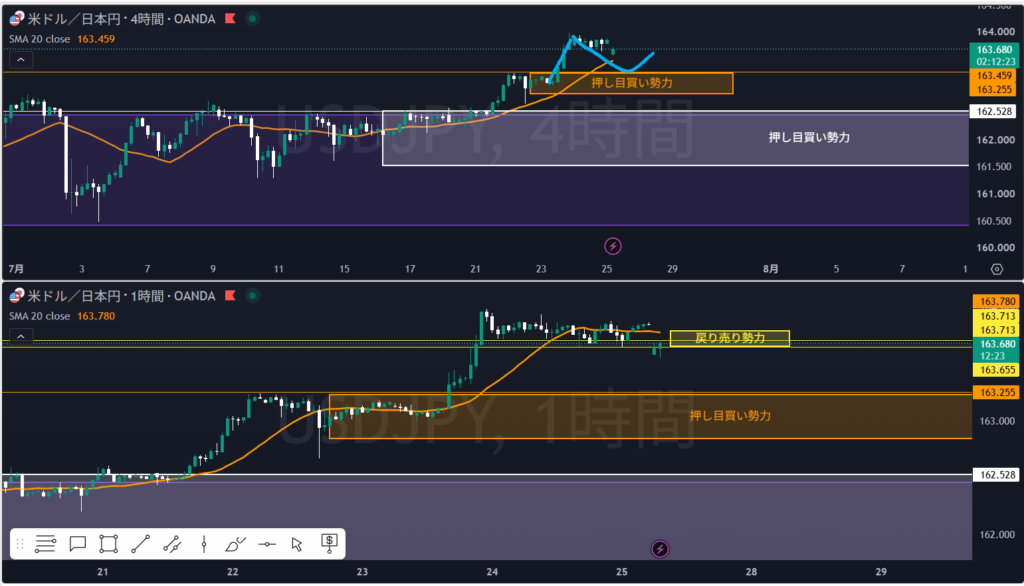This screenshot has width=1024, height=586.
Task: Click the orange 163.255 label on 4-hour axis
Action: tap(994, 90)
